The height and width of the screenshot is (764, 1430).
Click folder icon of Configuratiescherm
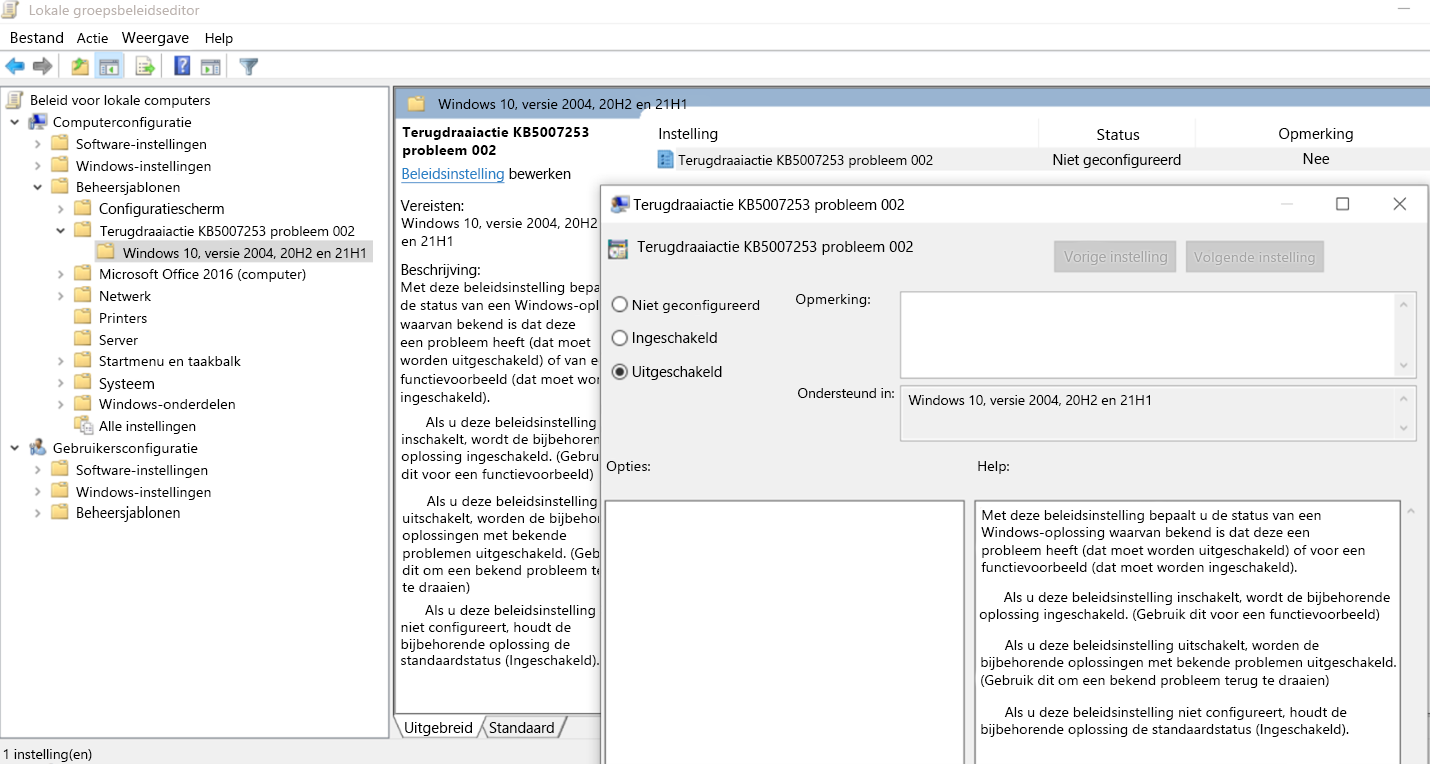pyautogui.click(x=83, y=209)
